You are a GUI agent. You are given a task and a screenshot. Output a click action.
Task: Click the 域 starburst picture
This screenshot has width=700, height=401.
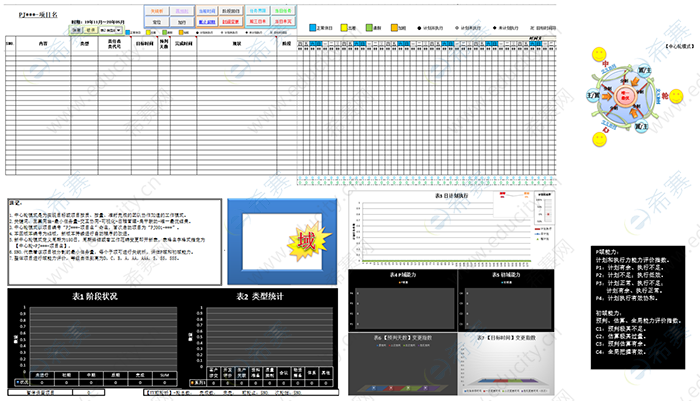(307, 241)
